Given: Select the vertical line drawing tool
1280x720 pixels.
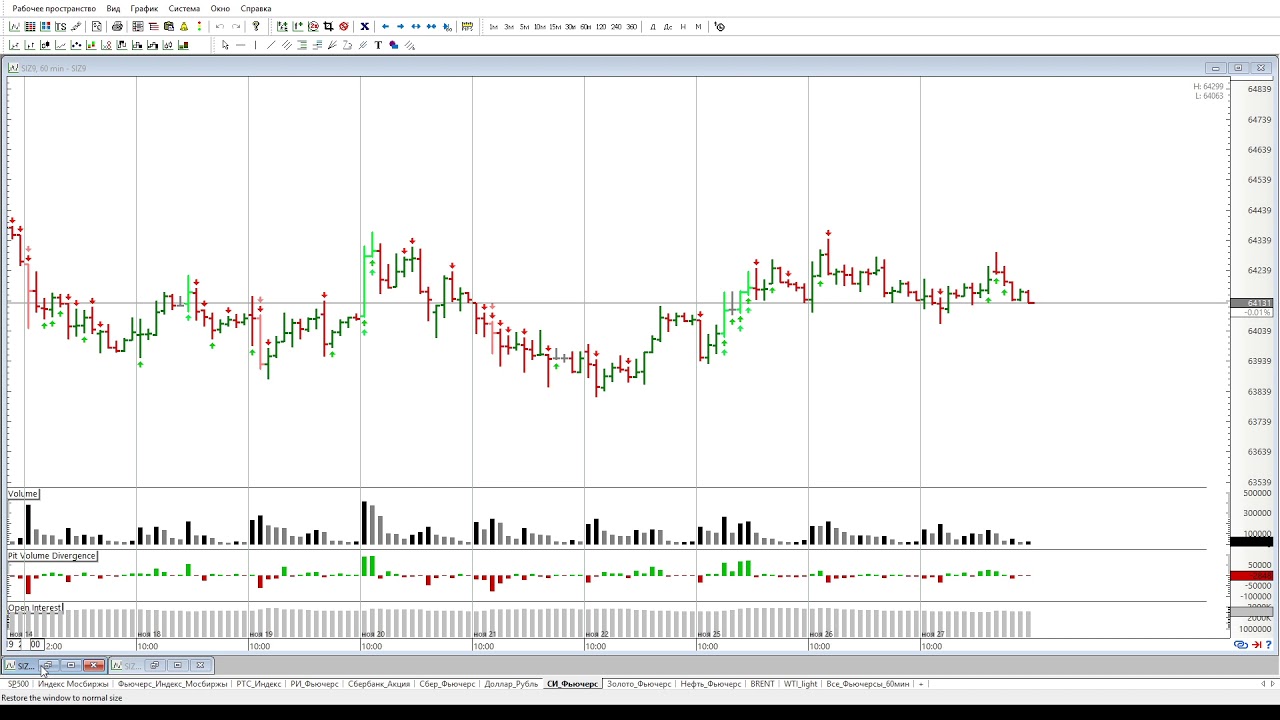Looking at the screenshot, I should point(255,45).
